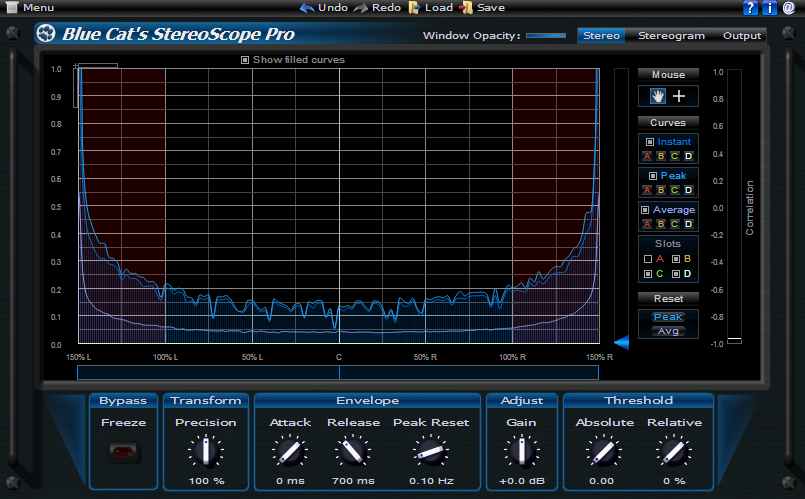805x499 pixels.
Task: Toggle the Show filled curves checkbox
Action: pos(245,60)
